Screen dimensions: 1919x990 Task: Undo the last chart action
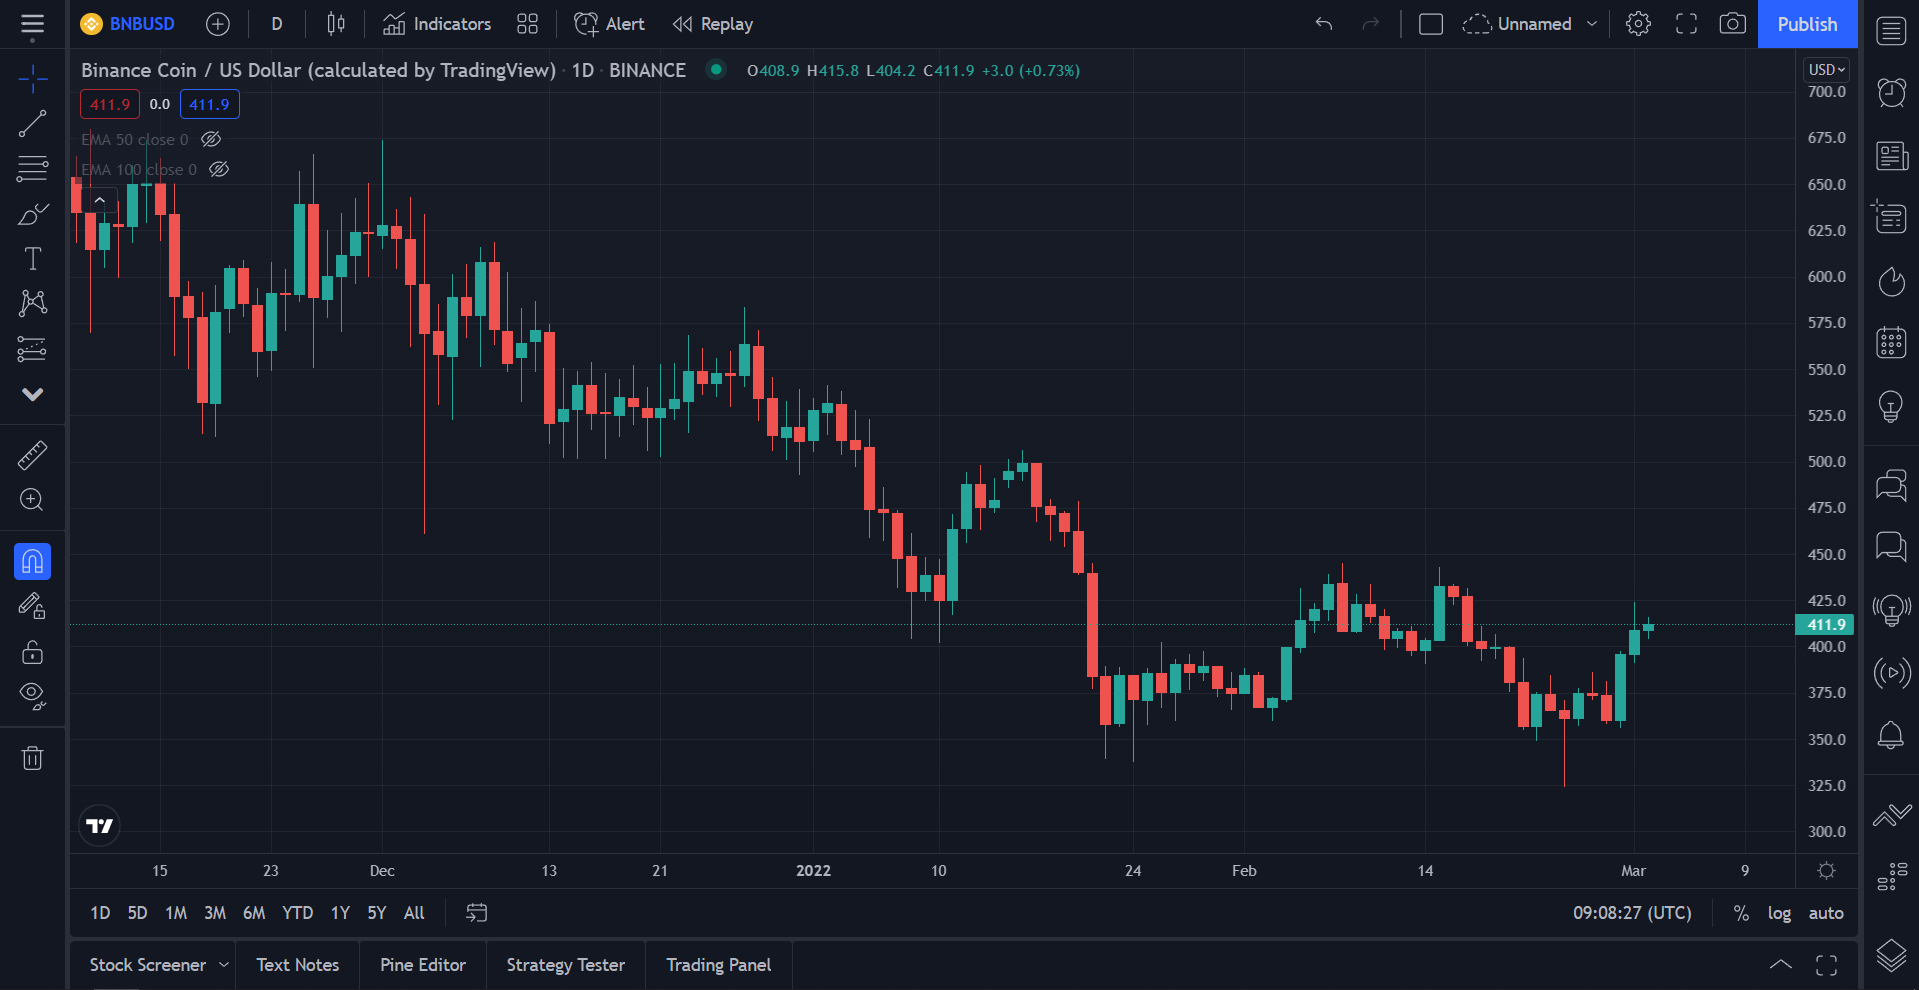pos(1324,24)
